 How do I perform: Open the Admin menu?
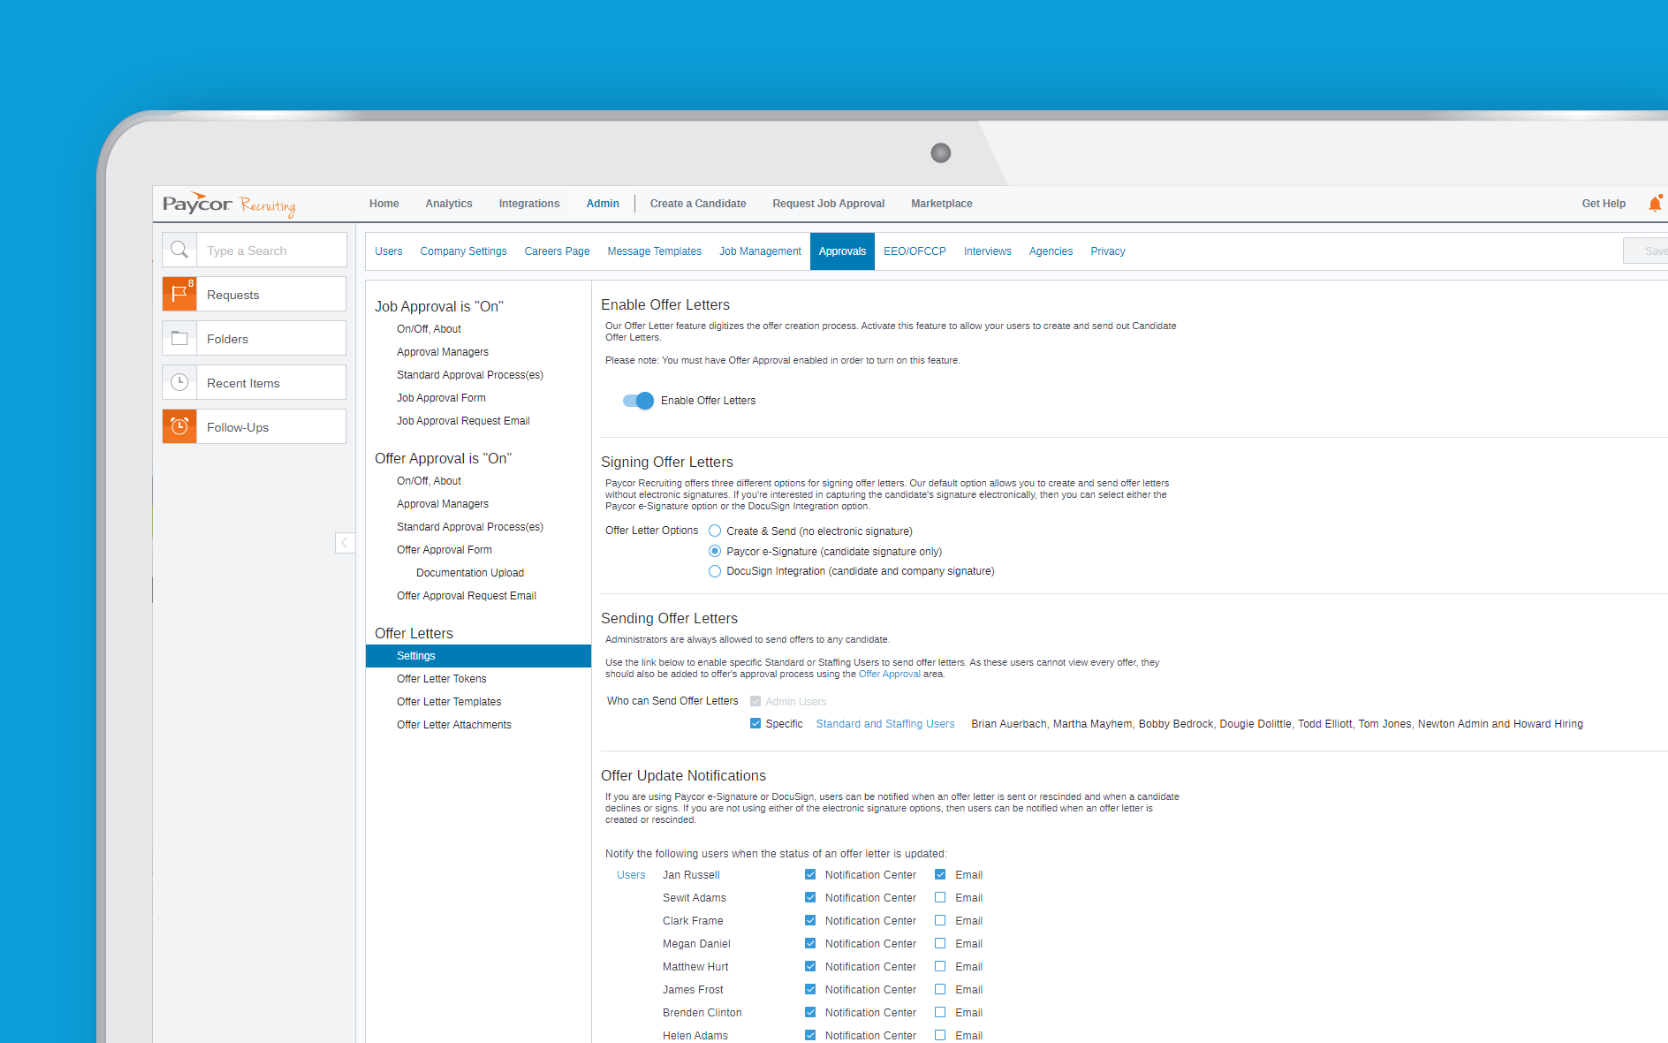tap(603, 203)
